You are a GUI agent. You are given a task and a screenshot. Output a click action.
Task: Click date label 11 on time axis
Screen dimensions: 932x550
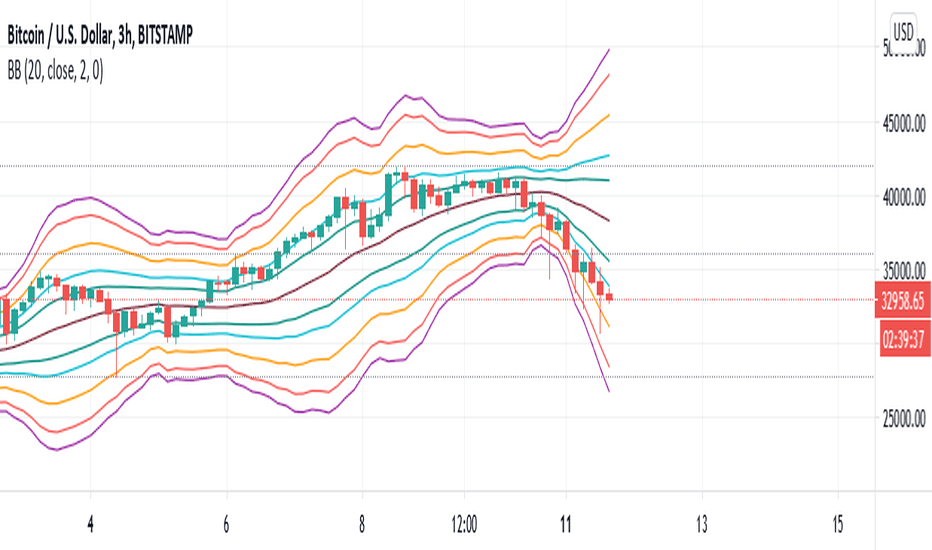(566, 524)
